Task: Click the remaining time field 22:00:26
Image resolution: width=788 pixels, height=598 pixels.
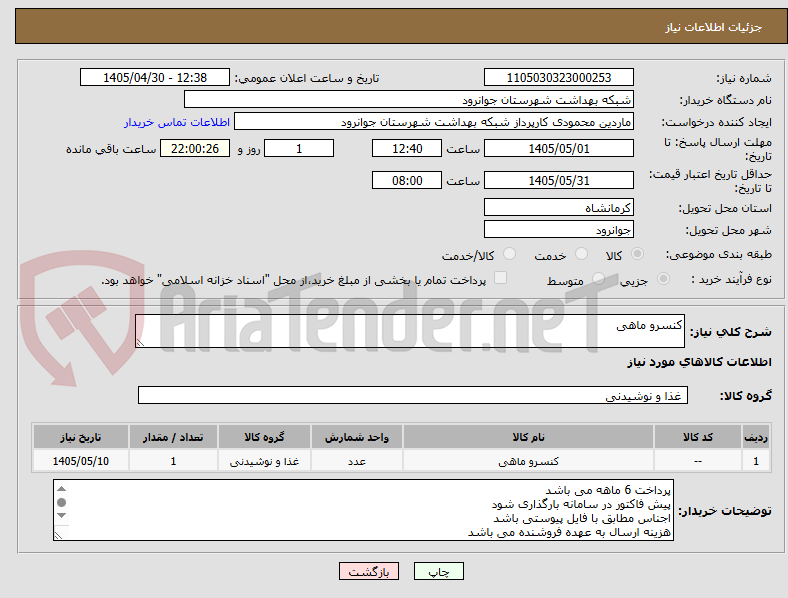Action: [195, 148]
